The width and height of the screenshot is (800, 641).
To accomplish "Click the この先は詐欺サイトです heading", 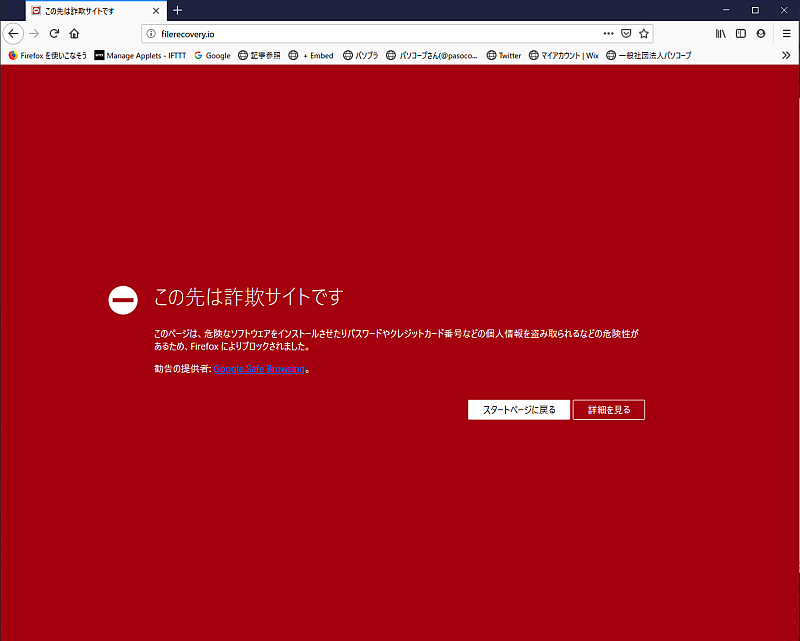I will coord(249,297).
